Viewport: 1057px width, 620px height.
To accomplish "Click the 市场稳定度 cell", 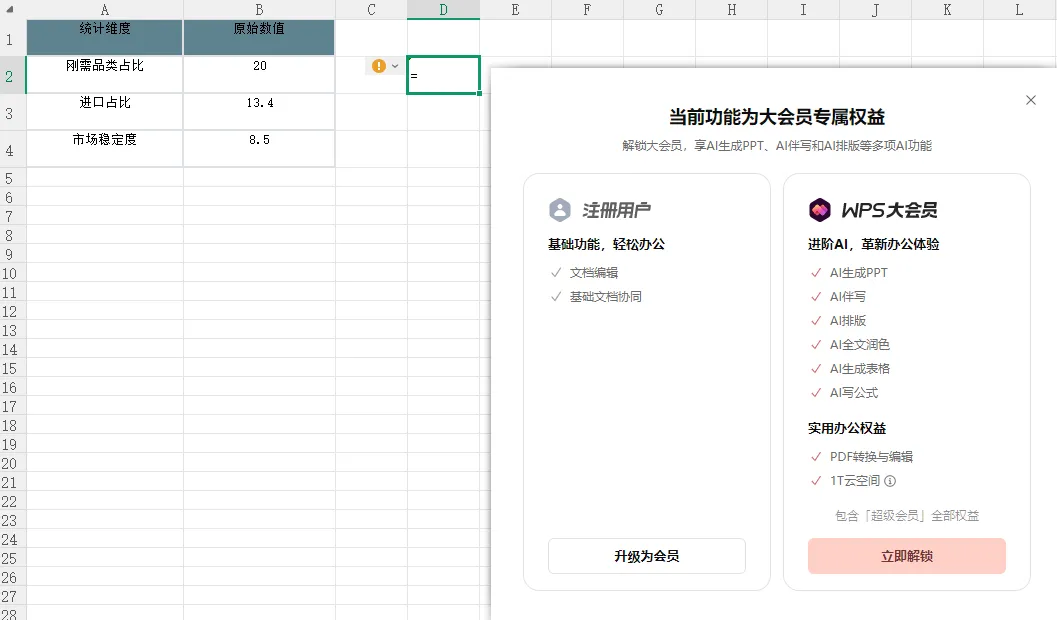I will point(104,148).
